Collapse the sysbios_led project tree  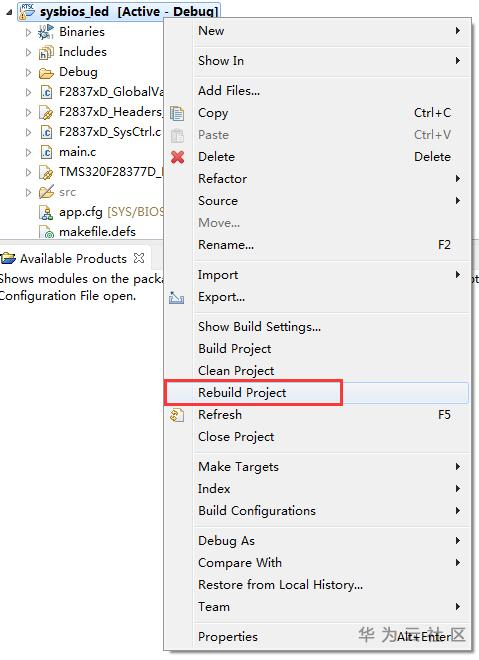pos(9,12)
